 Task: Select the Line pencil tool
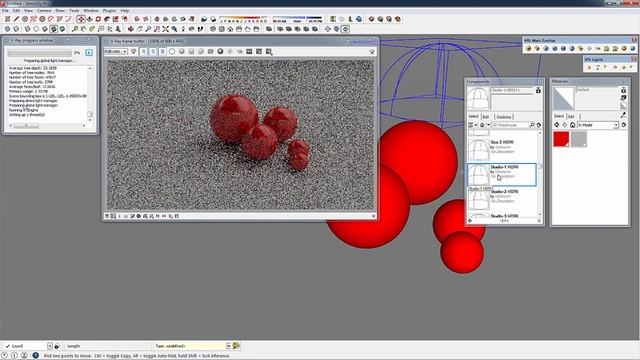pos(16,19)
